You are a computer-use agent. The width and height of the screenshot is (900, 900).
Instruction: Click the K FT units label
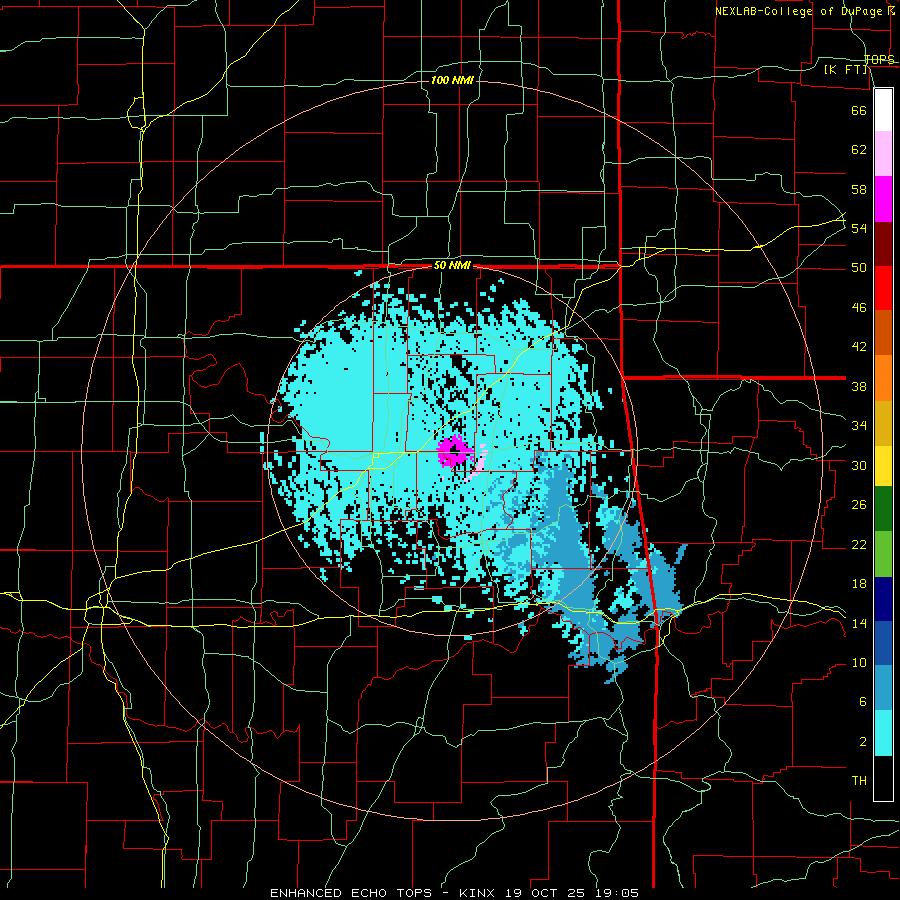click(x=845, y=70)
